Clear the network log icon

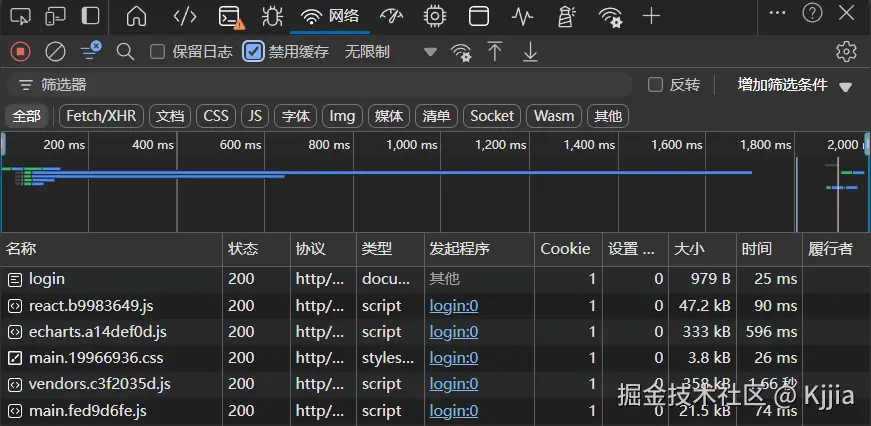pos(55,52)
